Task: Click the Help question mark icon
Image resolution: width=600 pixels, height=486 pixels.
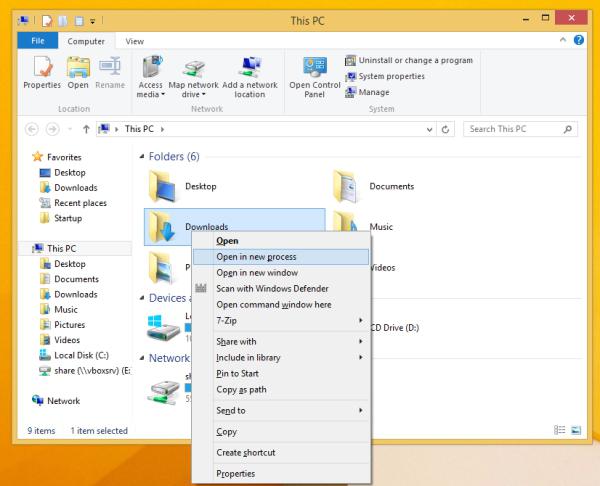Action: [578, 39]
